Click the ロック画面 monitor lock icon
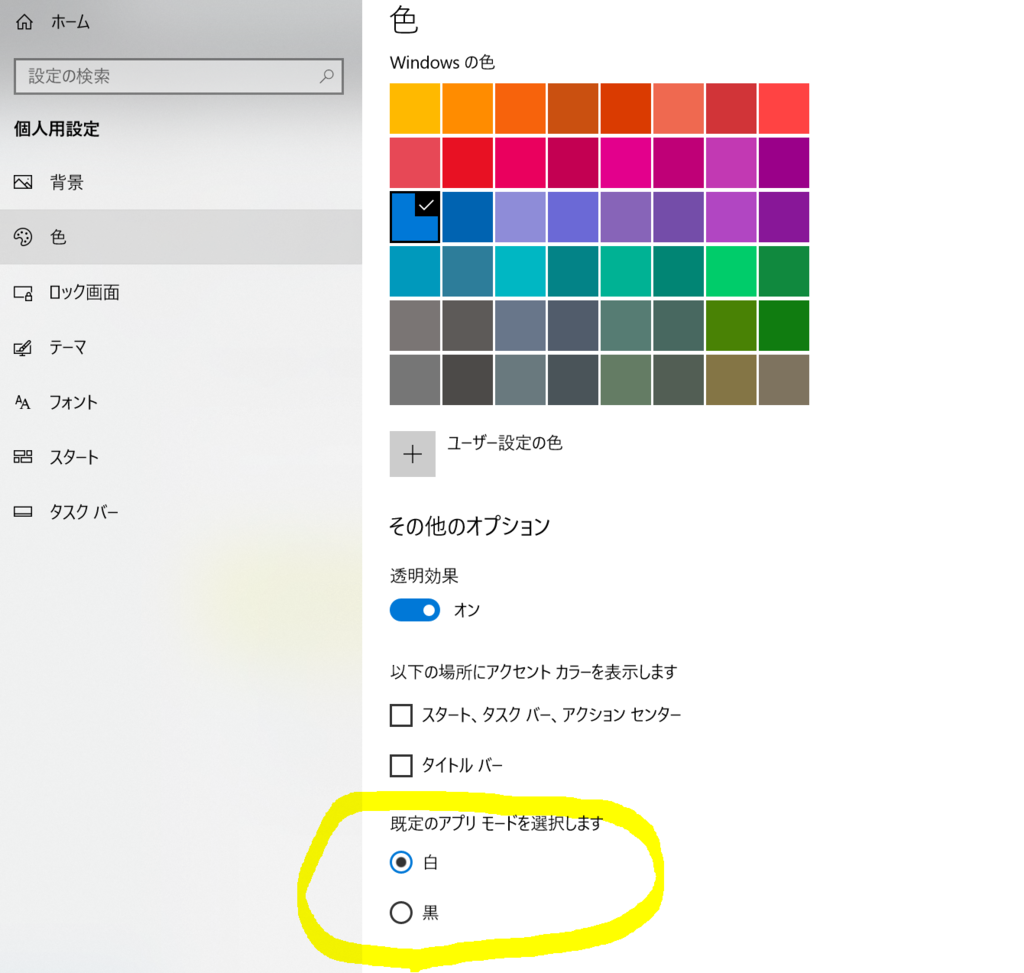Image resolution: width=1024 pixels, height=973 pixels. pyautogui.click(x=23, y=293)
